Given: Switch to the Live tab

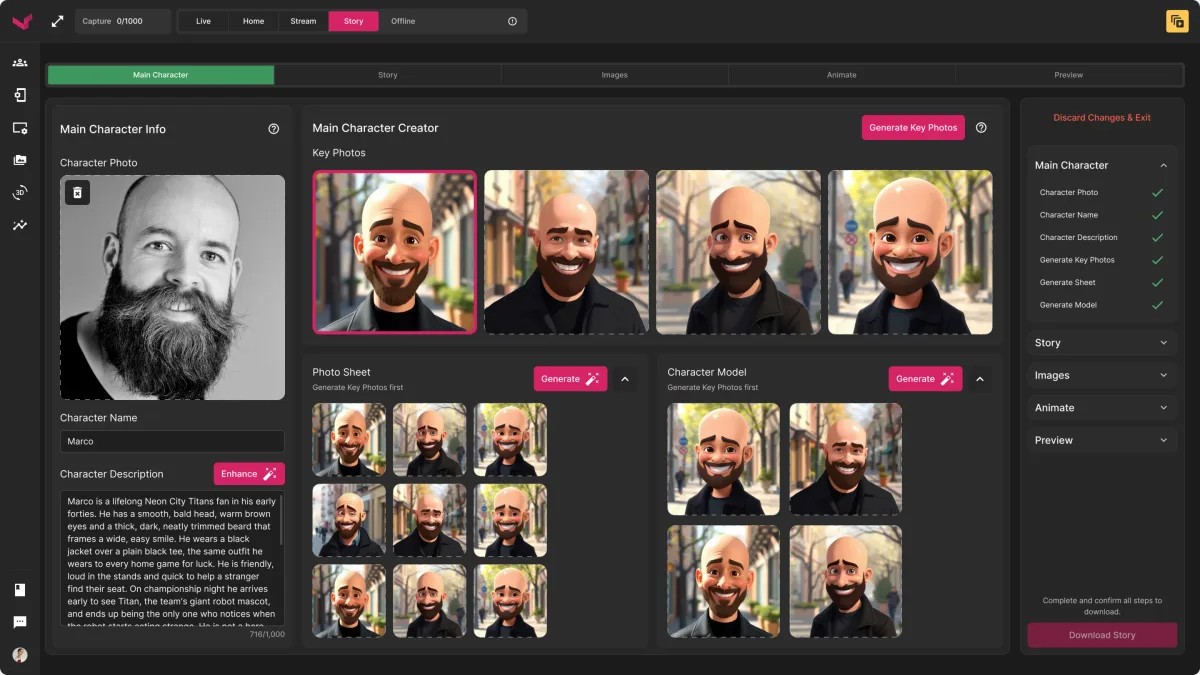Looking at the screenshot, I should (x=203, y=21).
